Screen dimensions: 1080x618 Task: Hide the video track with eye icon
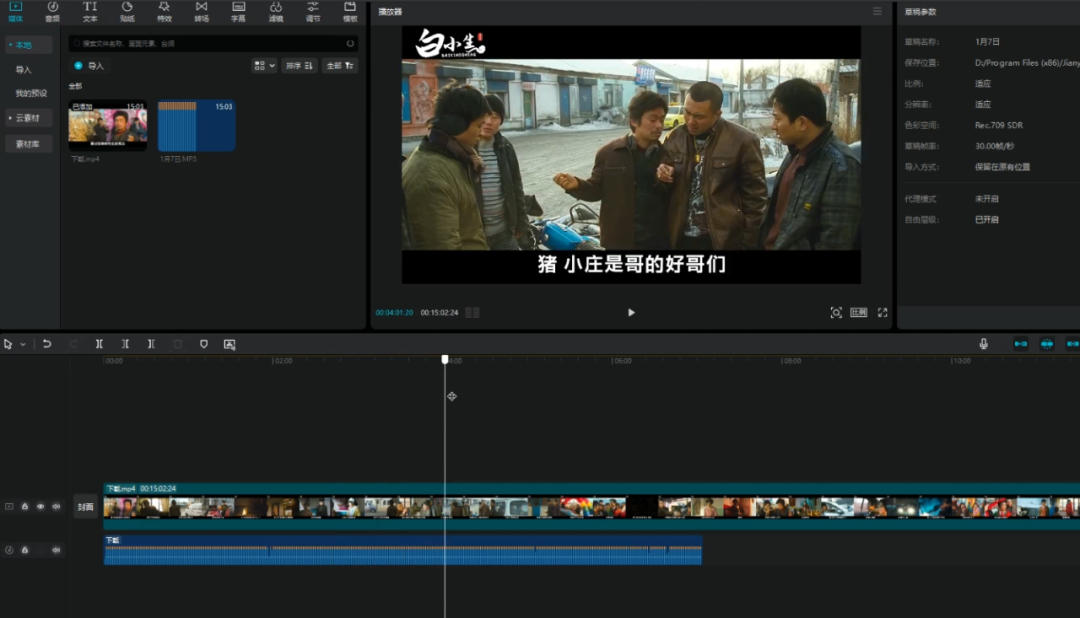coord(41,506)
